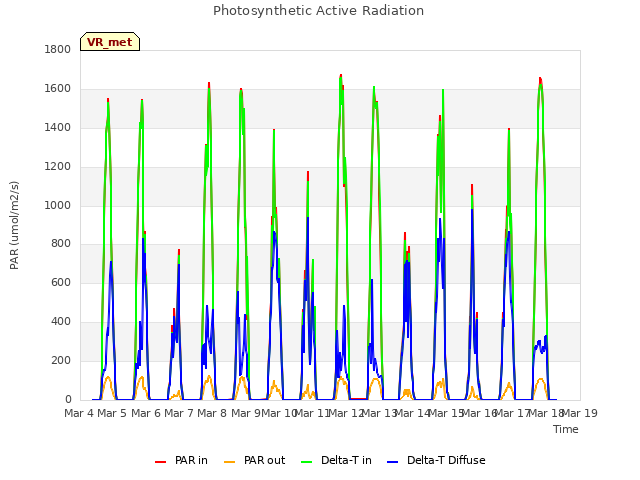The height and width of the screenshot is (480, 640).
Task: Click the 0 y-axis tick label
Action: (x=68, y=399)
